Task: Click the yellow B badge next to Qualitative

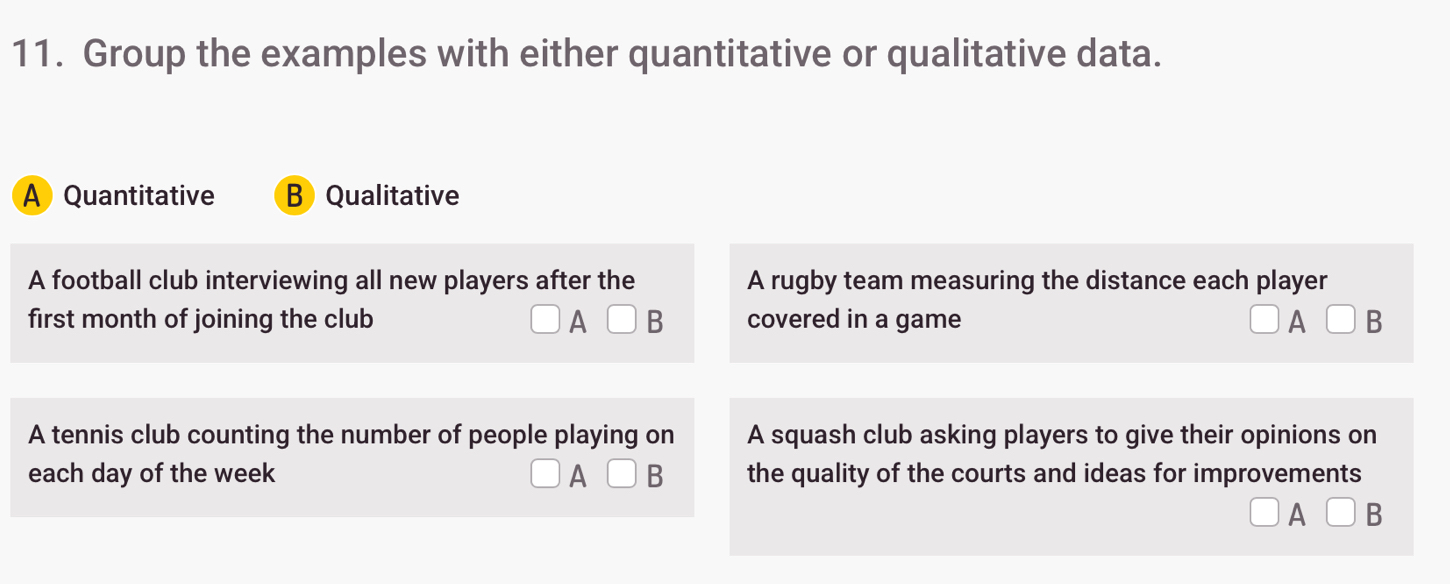Action: 294,195
